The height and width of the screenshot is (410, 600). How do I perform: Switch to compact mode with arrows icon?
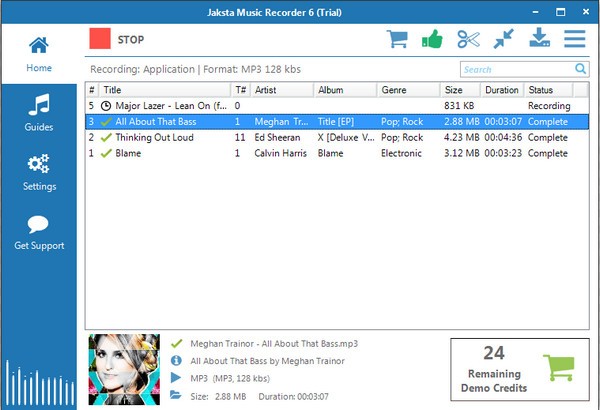504,39
